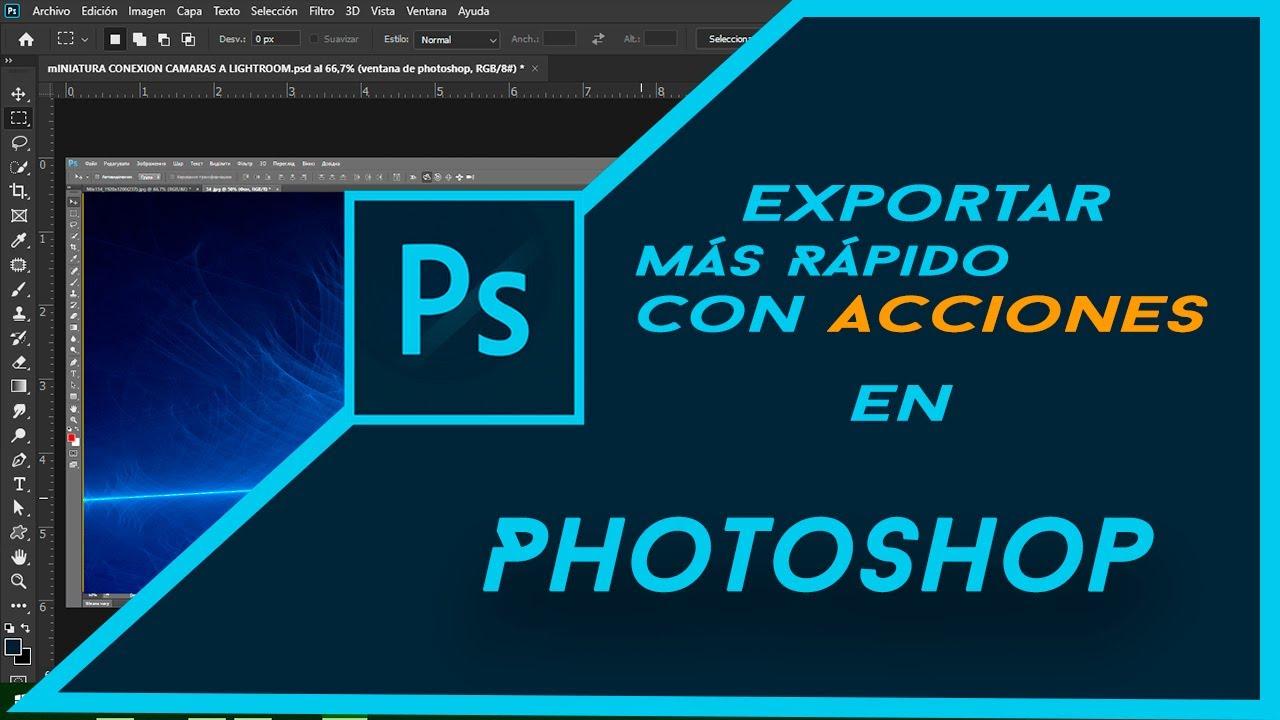Click the red swatch in embedded Photoshop toolbar
Screen dimensions: 1280x720
[x=72, y=438]
